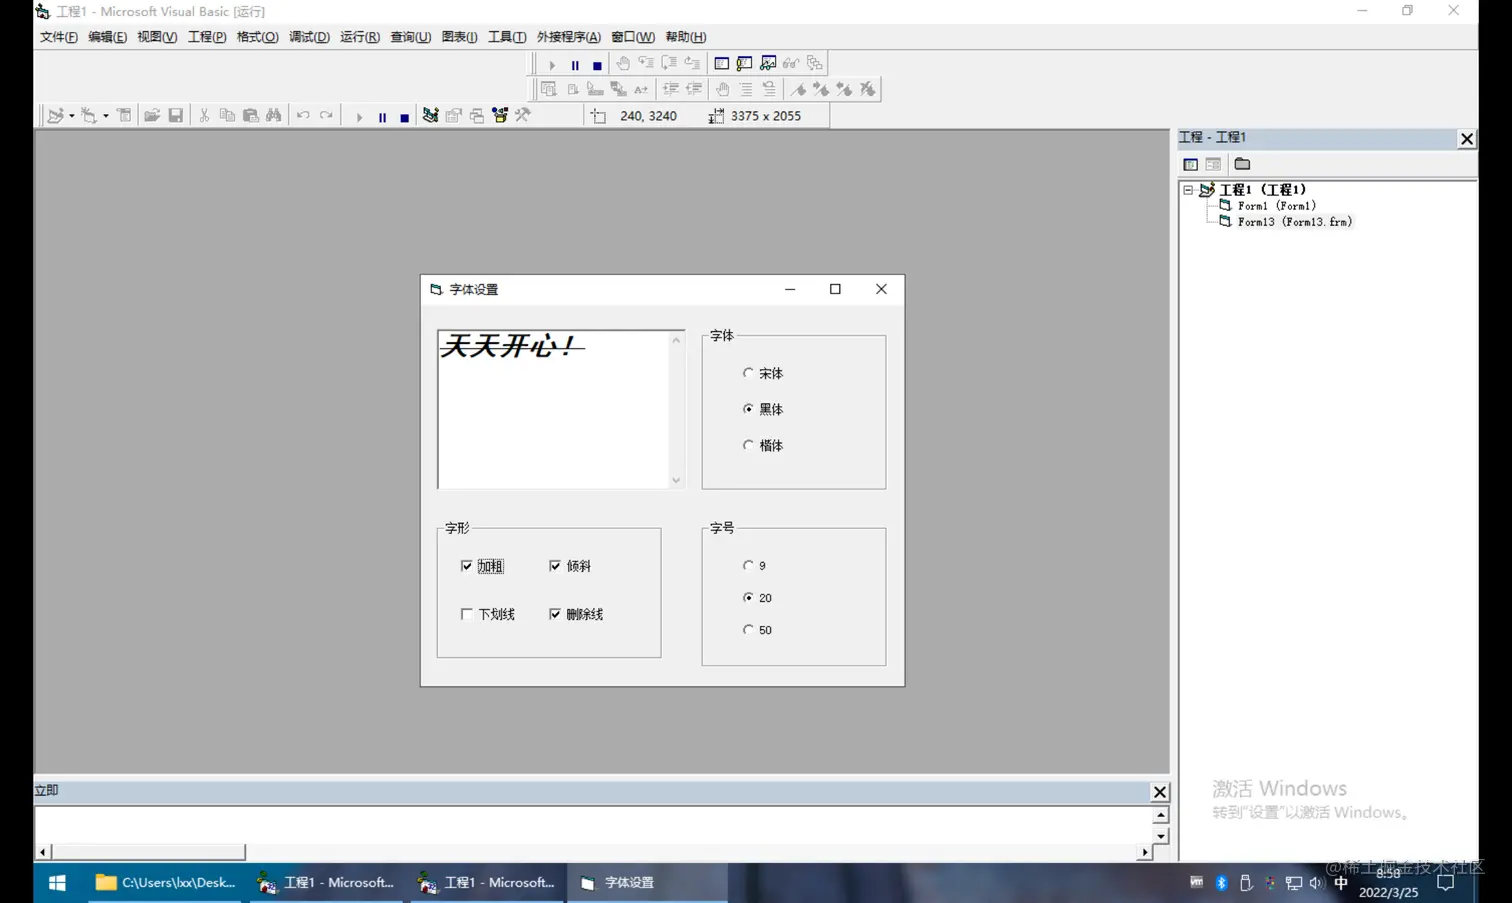This screenshot has width=1512, height=903.
Task: Click the Paste clipboard icon
Action: (250, 116)
